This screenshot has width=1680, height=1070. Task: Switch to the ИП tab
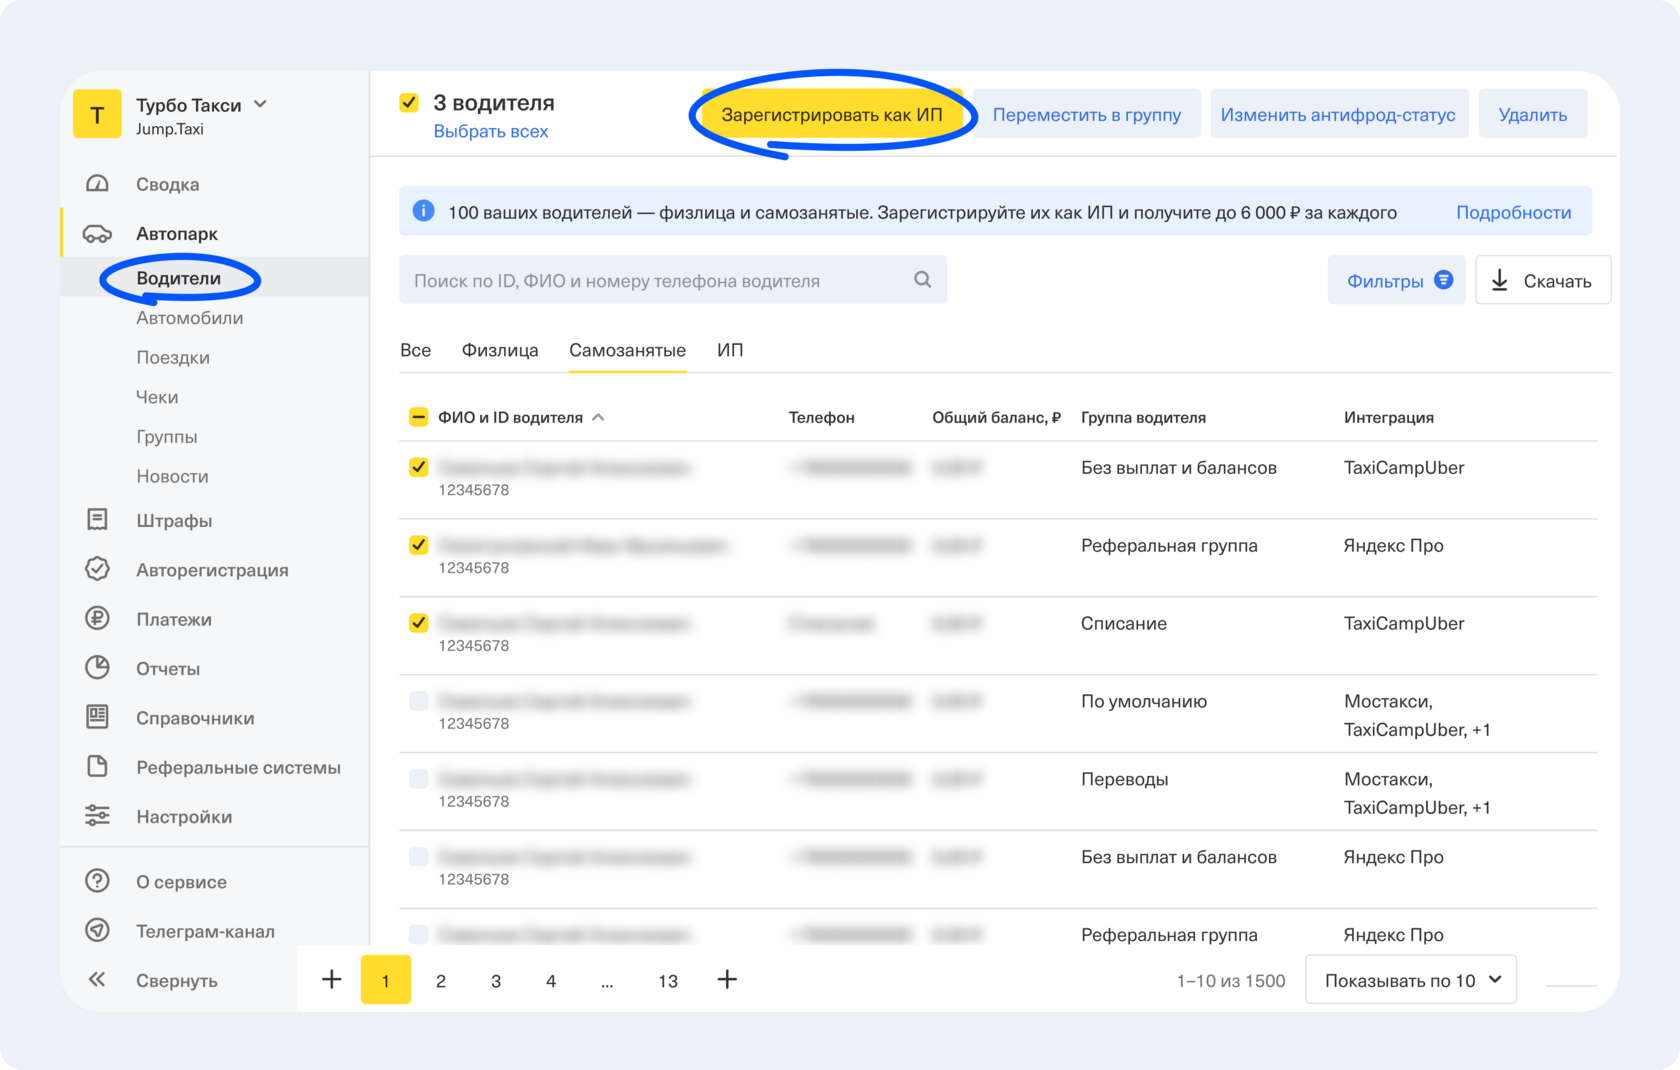click(730, 350)
